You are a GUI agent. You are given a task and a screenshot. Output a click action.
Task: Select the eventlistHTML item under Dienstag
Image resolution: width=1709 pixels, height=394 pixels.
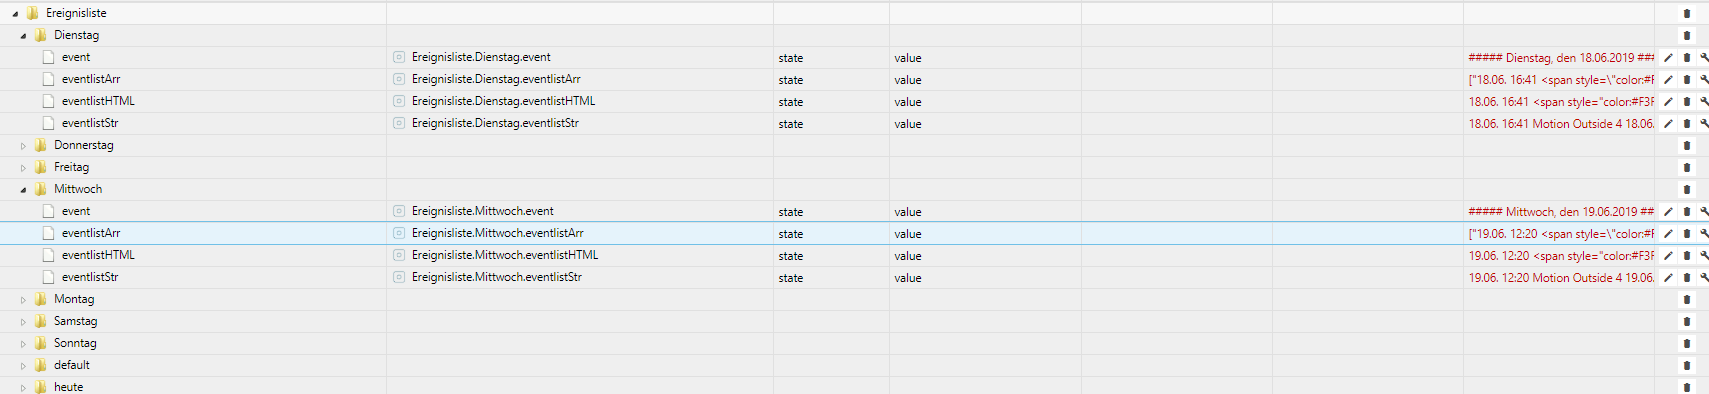click(98, 101)
